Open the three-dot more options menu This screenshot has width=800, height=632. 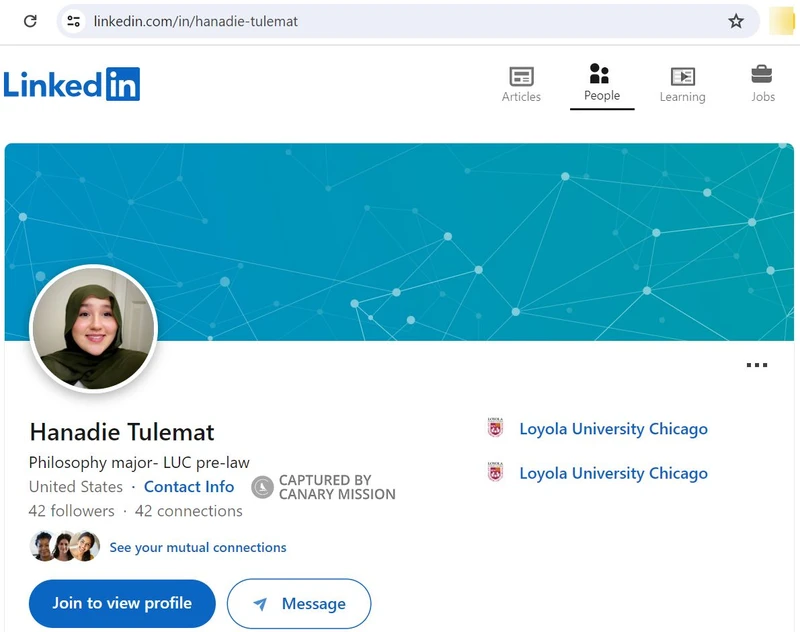757,365
